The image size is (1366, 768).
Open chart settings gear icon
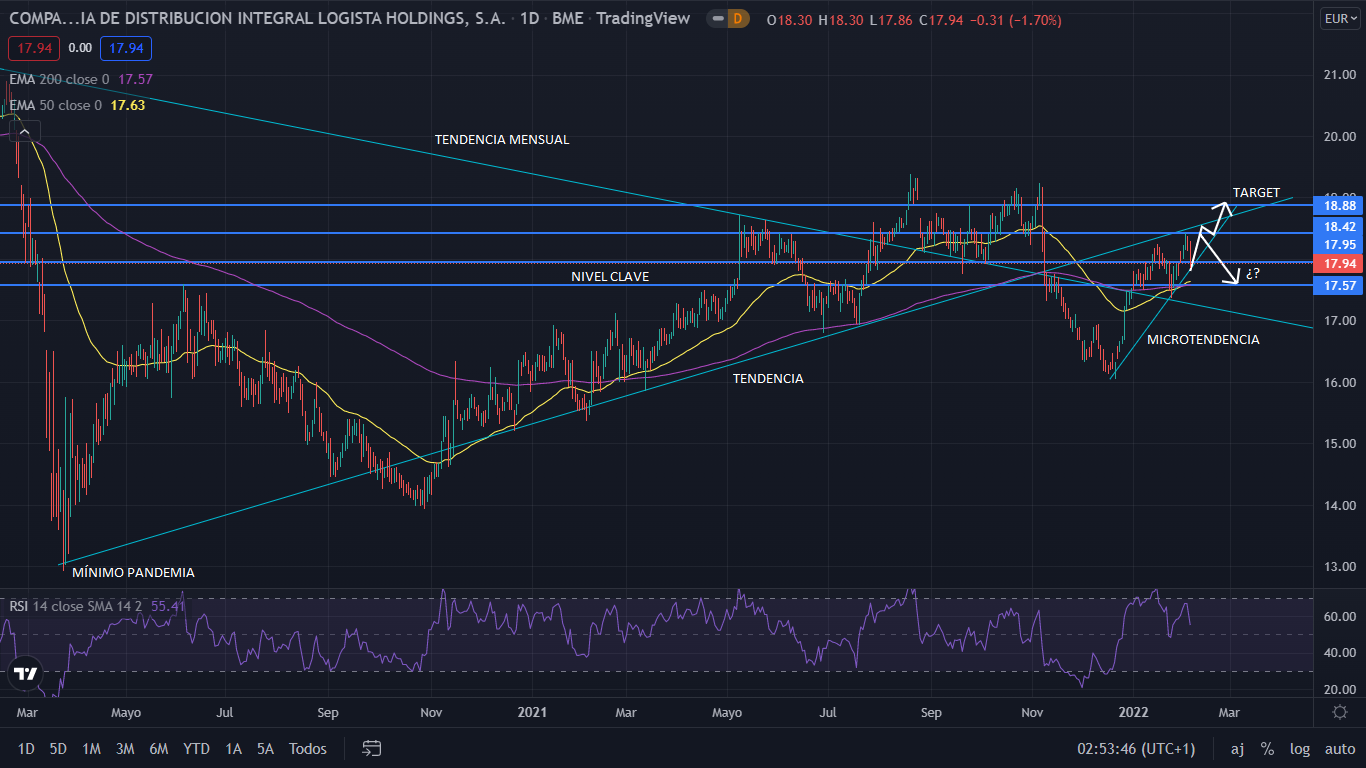(x=1340, y=712)
